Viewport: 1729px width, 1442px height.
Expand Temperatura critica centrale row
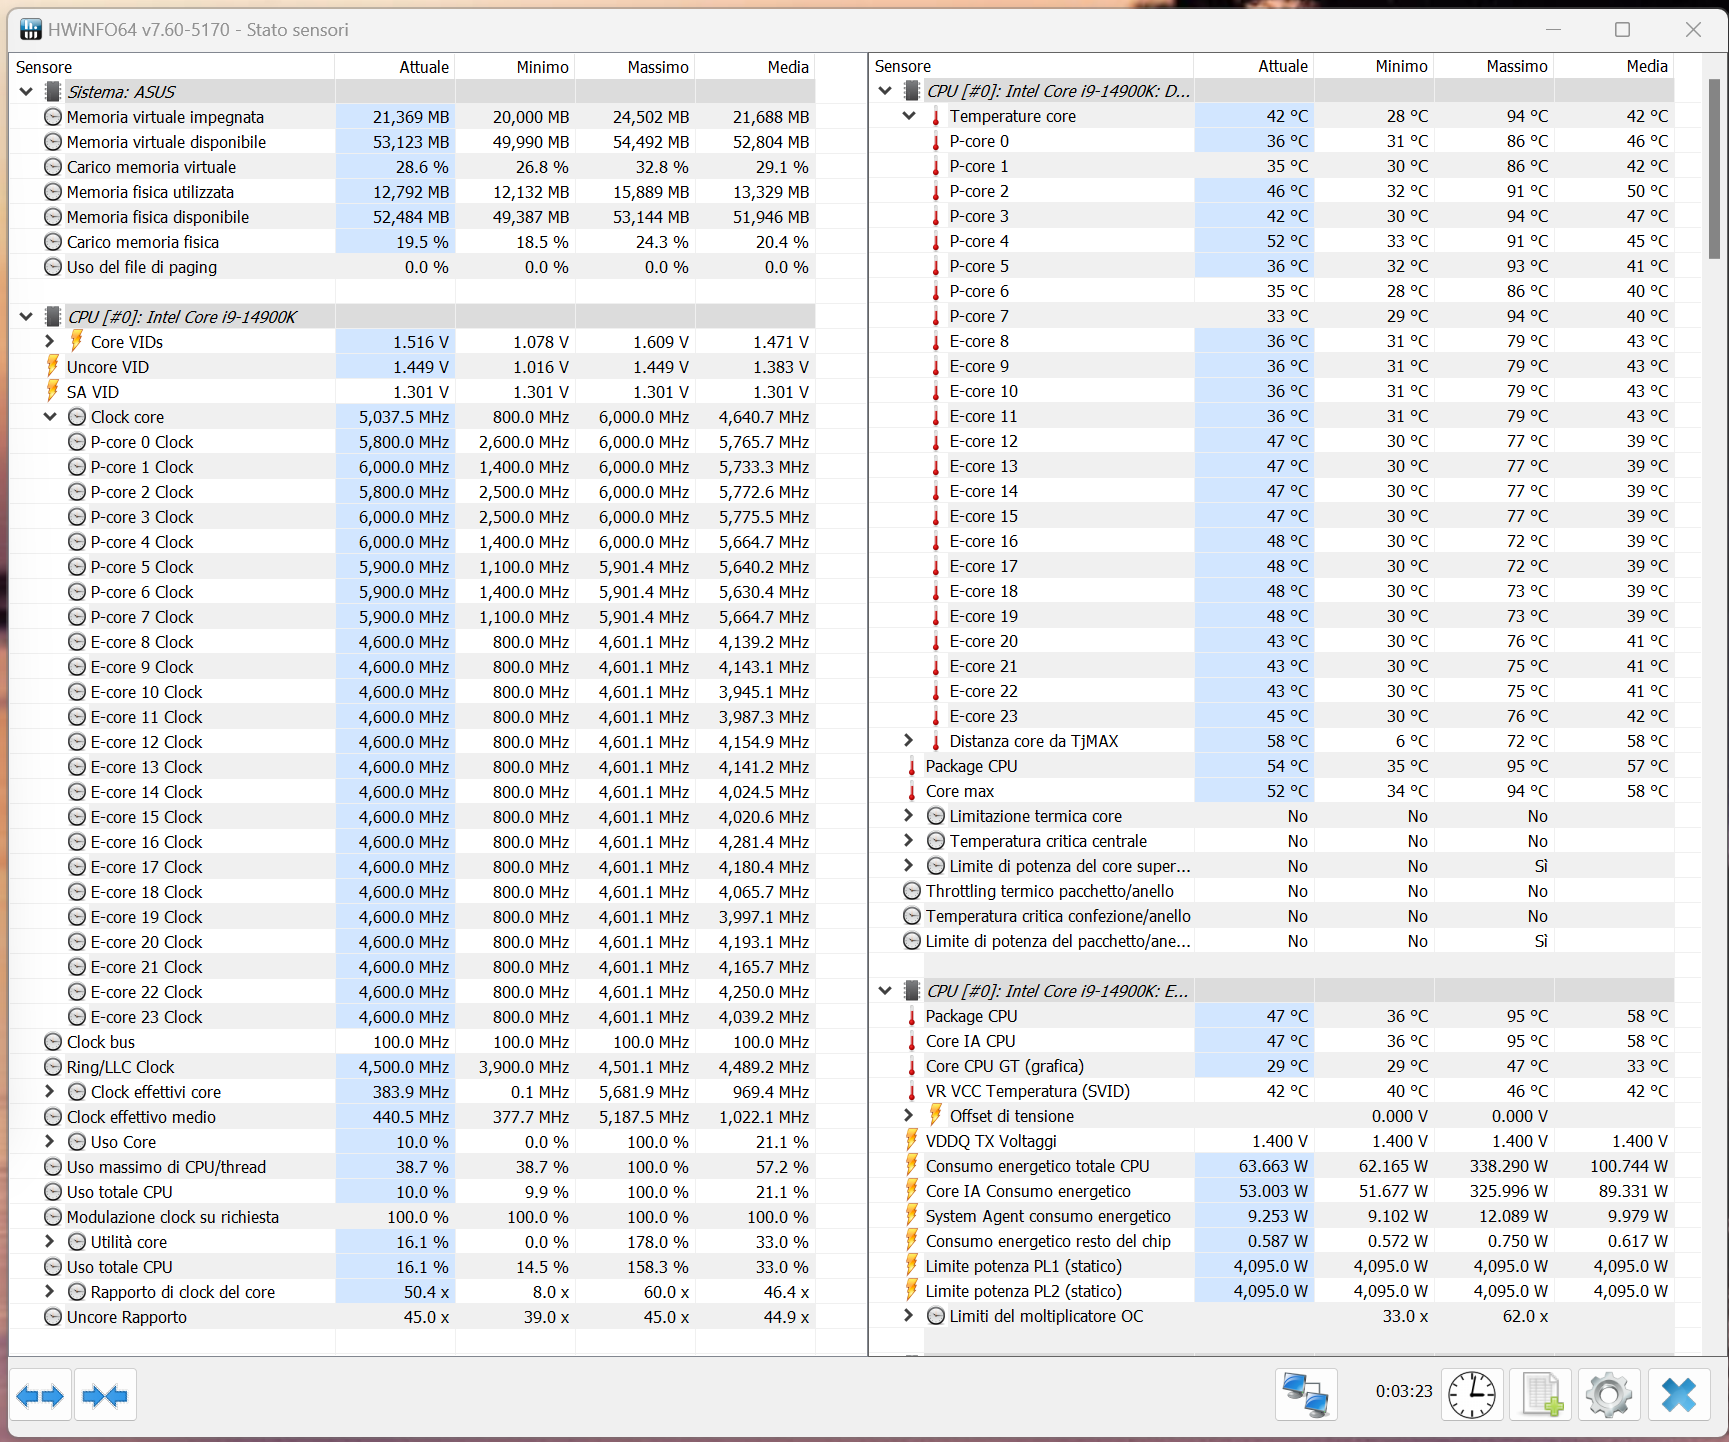[x=909, y=841]
